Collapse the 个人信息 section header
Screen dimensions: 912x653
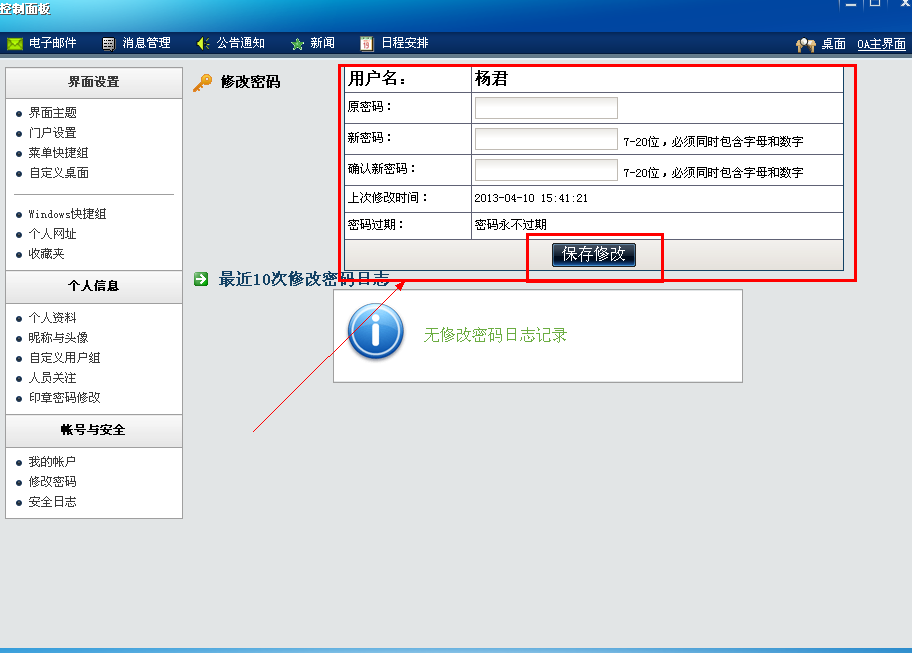(94, 286)
